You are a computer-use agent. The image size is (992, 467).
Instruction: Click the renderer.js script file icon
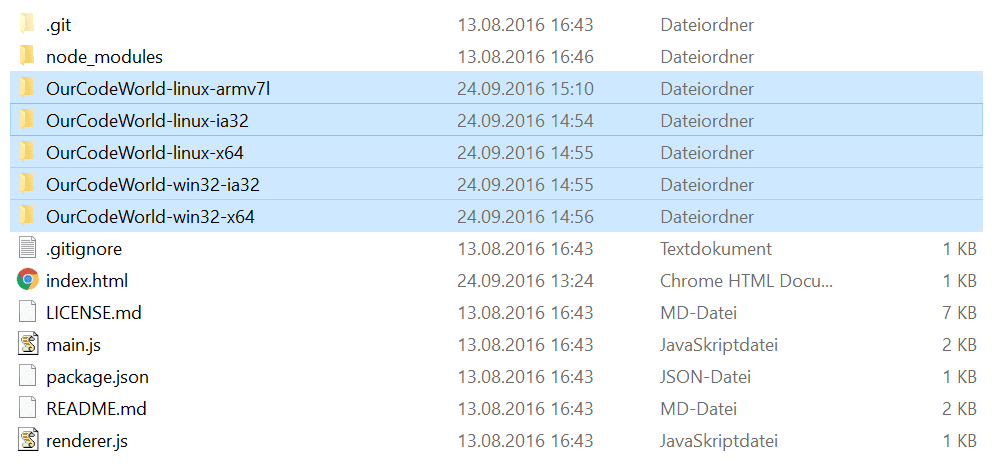click(x=27, y=440)
